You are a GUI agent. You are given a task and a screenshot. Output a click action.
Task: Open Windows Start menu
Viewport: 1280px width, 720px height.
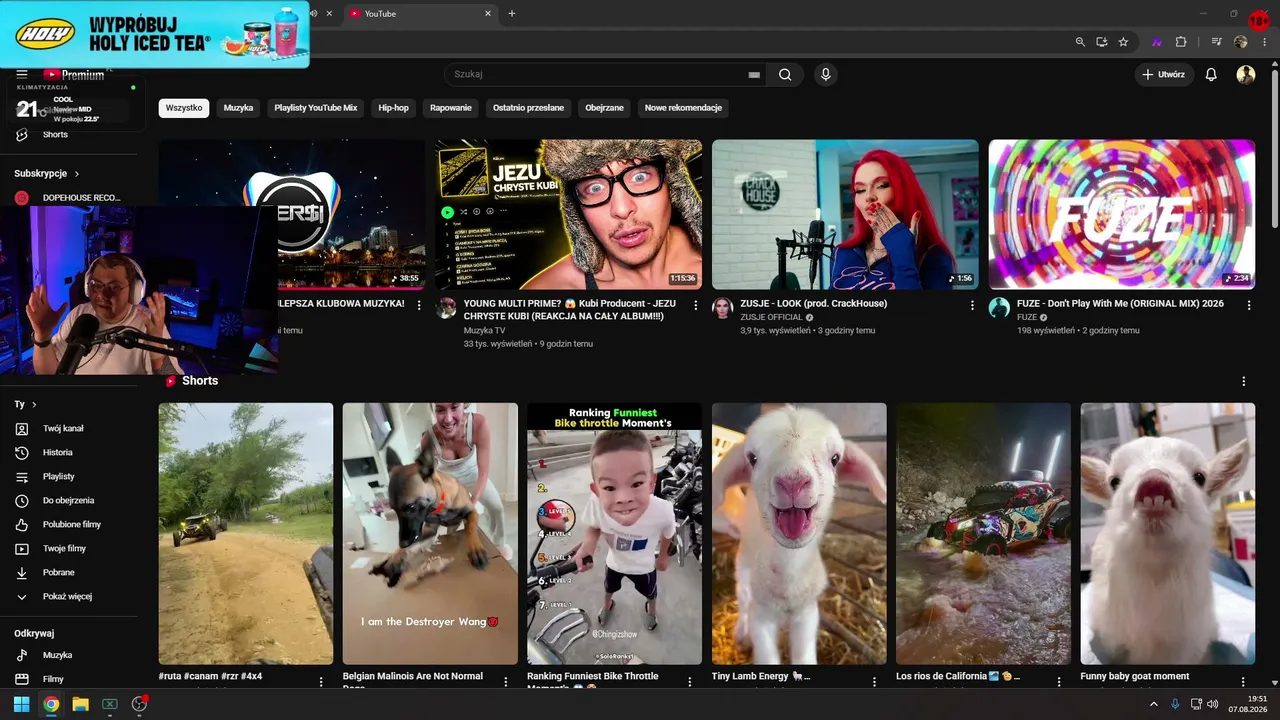[x=21, y=704]
